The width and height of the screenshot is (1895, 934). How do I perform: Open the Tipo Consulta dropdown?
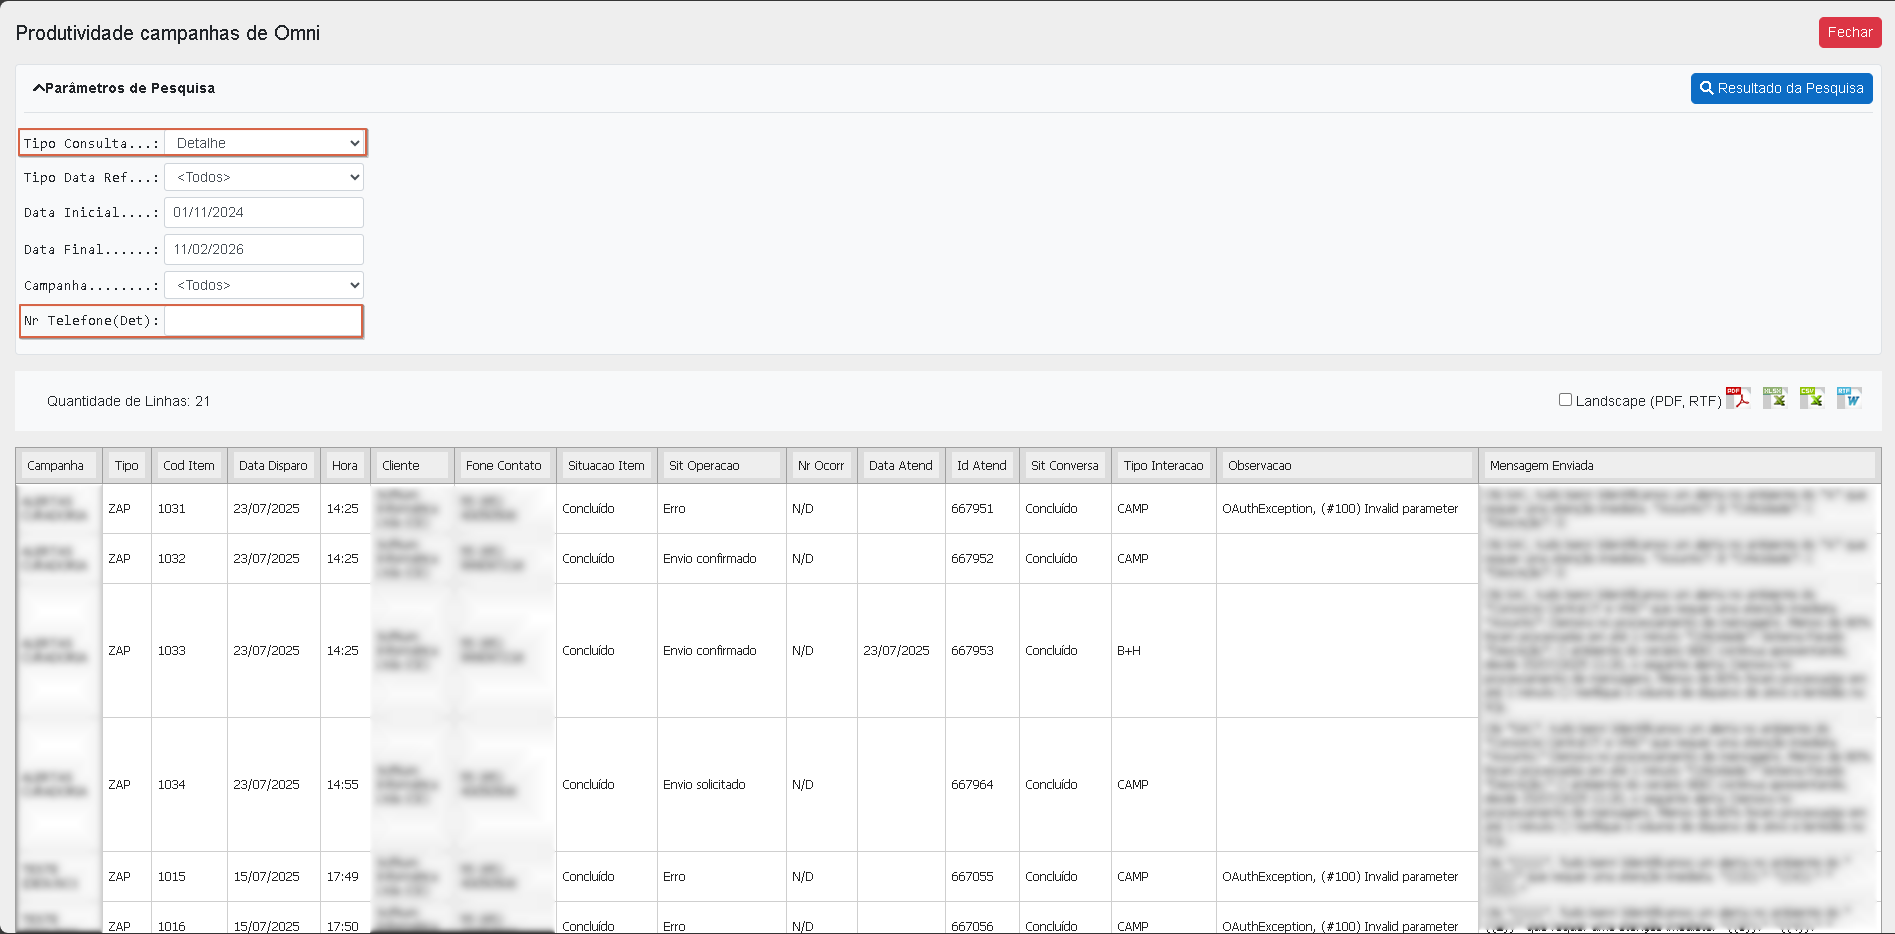[264, 143]
